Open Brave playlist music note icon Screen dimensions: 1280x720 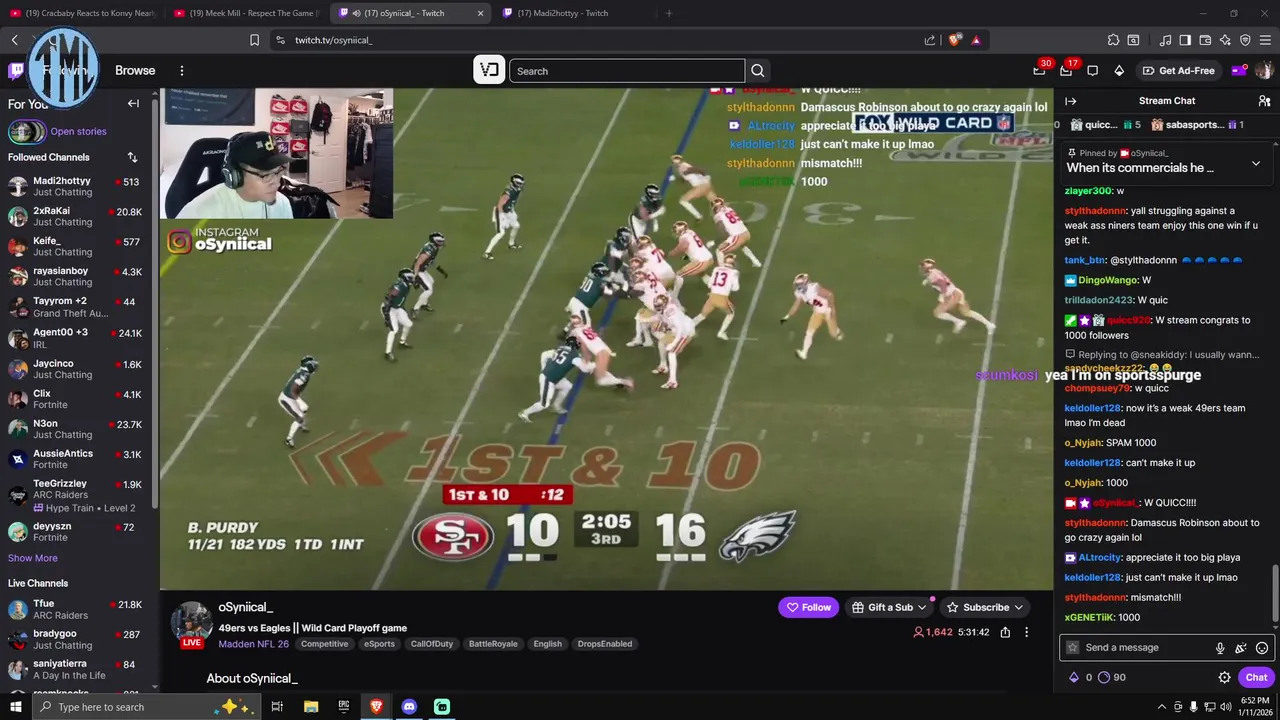1165,40
